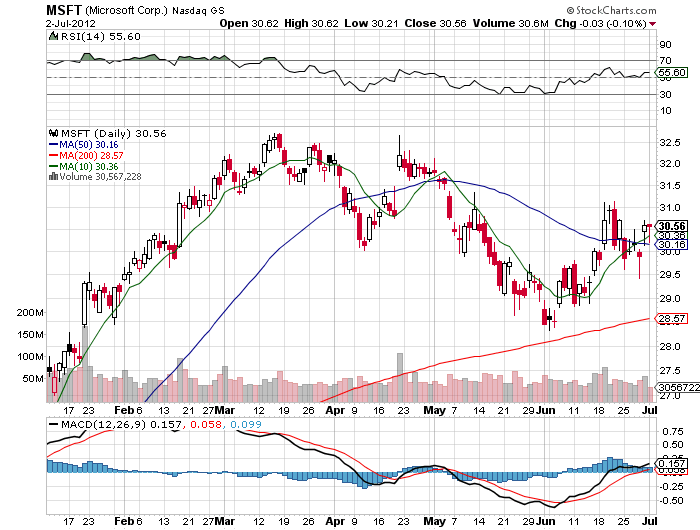Click the RSI value 55.60 in header
The width and height of the screenshot is (700, 530).
[x=125, y=37]
